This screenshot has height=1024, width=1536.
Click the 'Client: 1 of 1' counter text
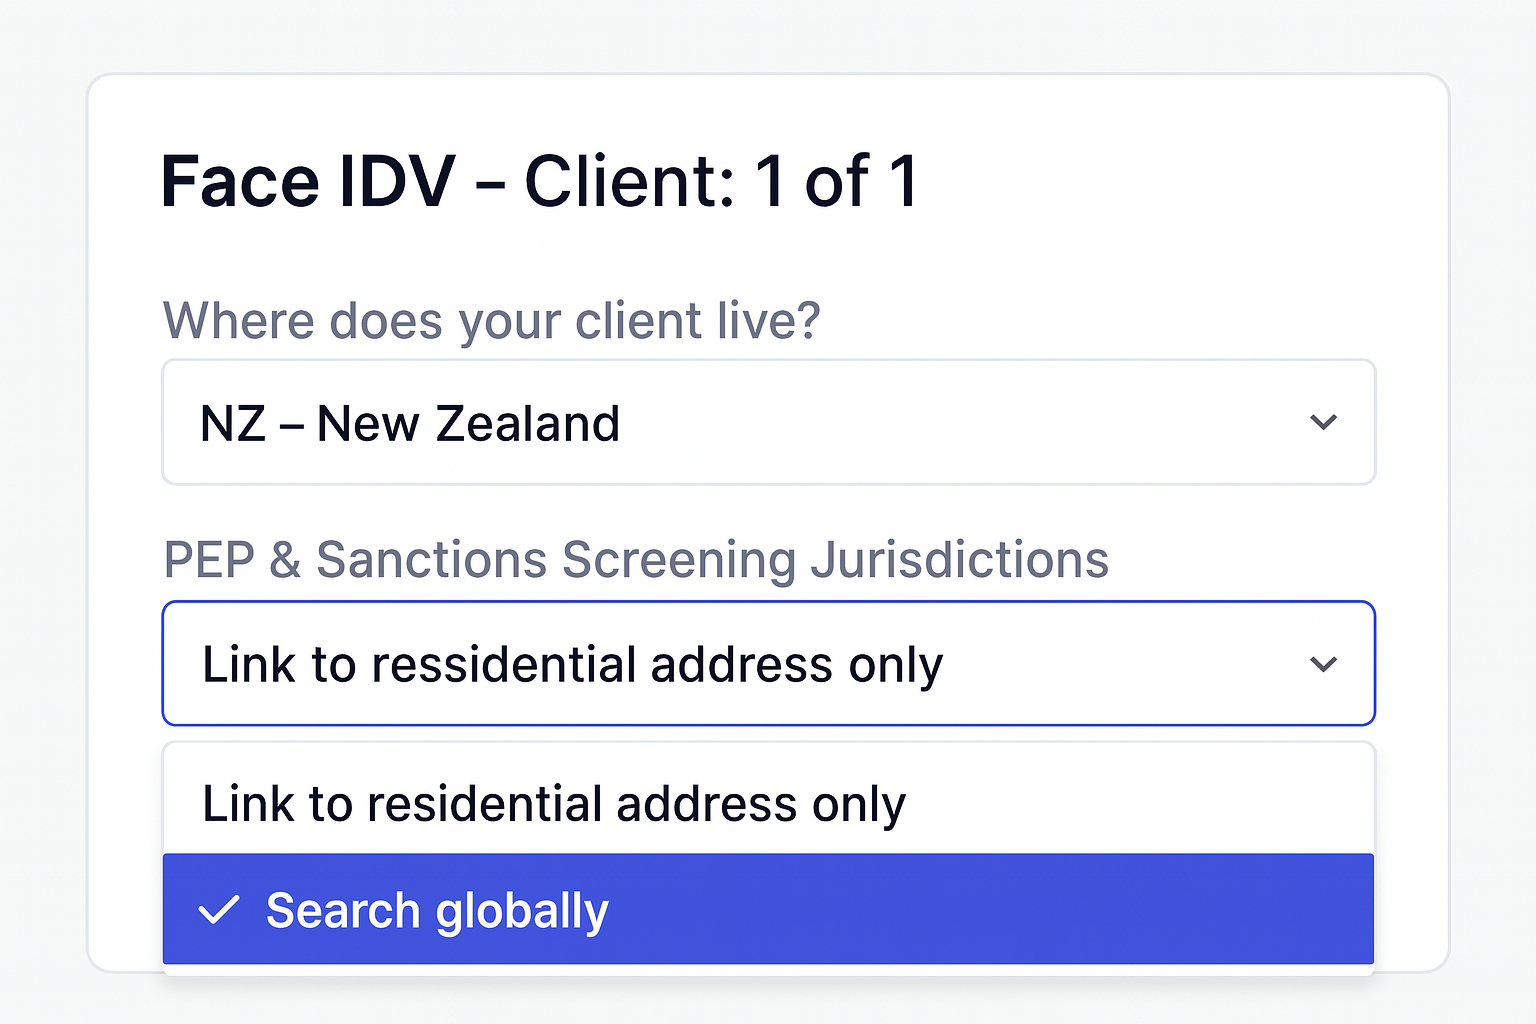721,182
